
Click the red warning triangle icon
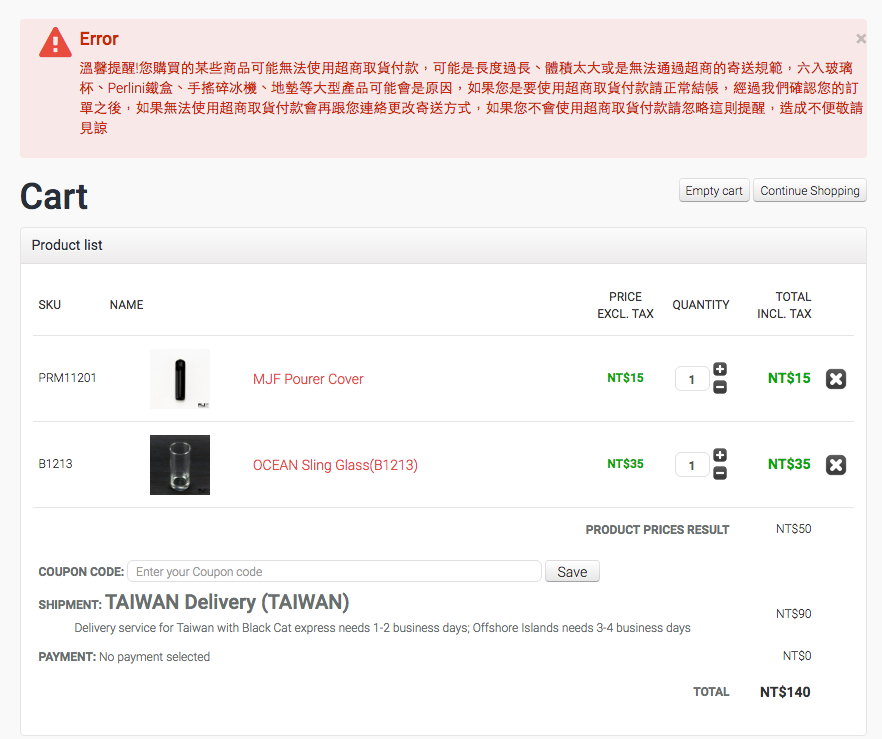[x=55, y=42]
